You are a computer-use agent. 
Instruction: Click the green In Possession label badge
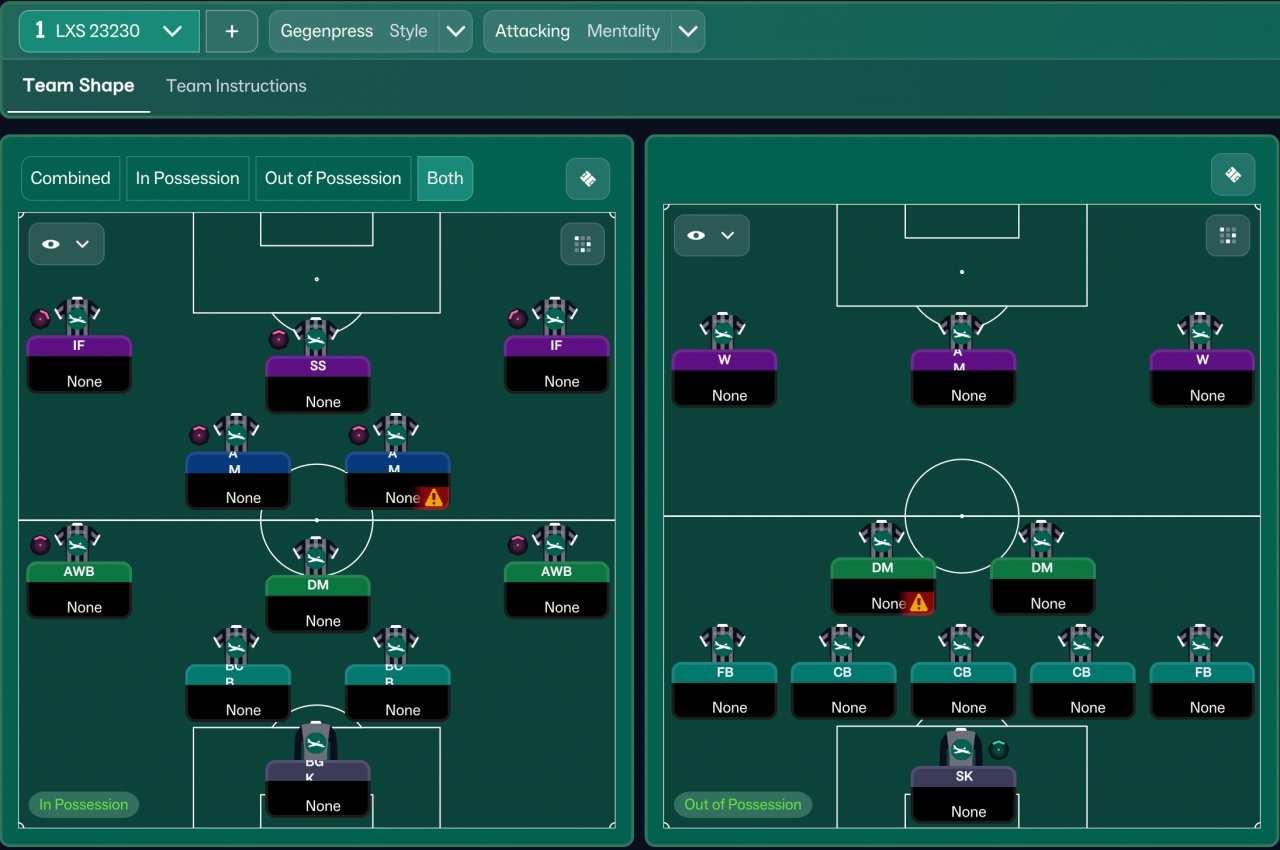[x=84, y=804]
